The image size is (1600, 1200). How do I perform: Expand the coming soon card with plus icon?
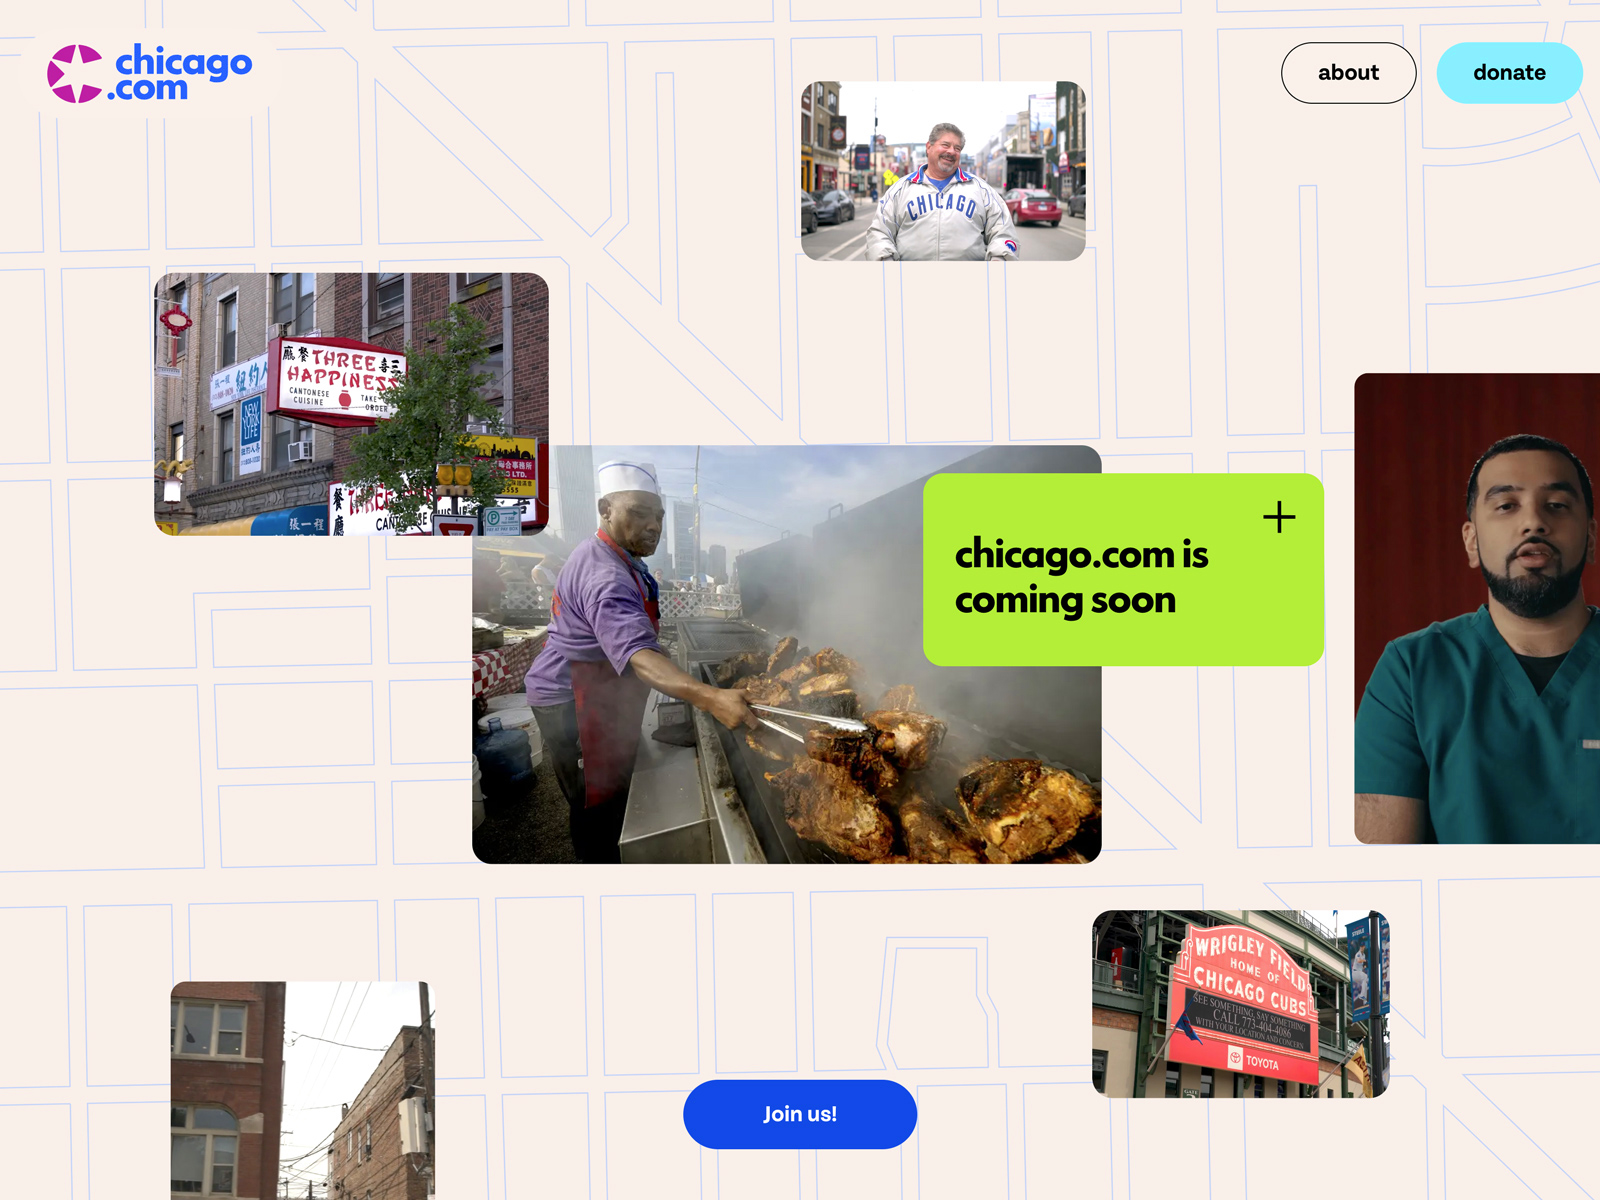(x=1279, y=517)
